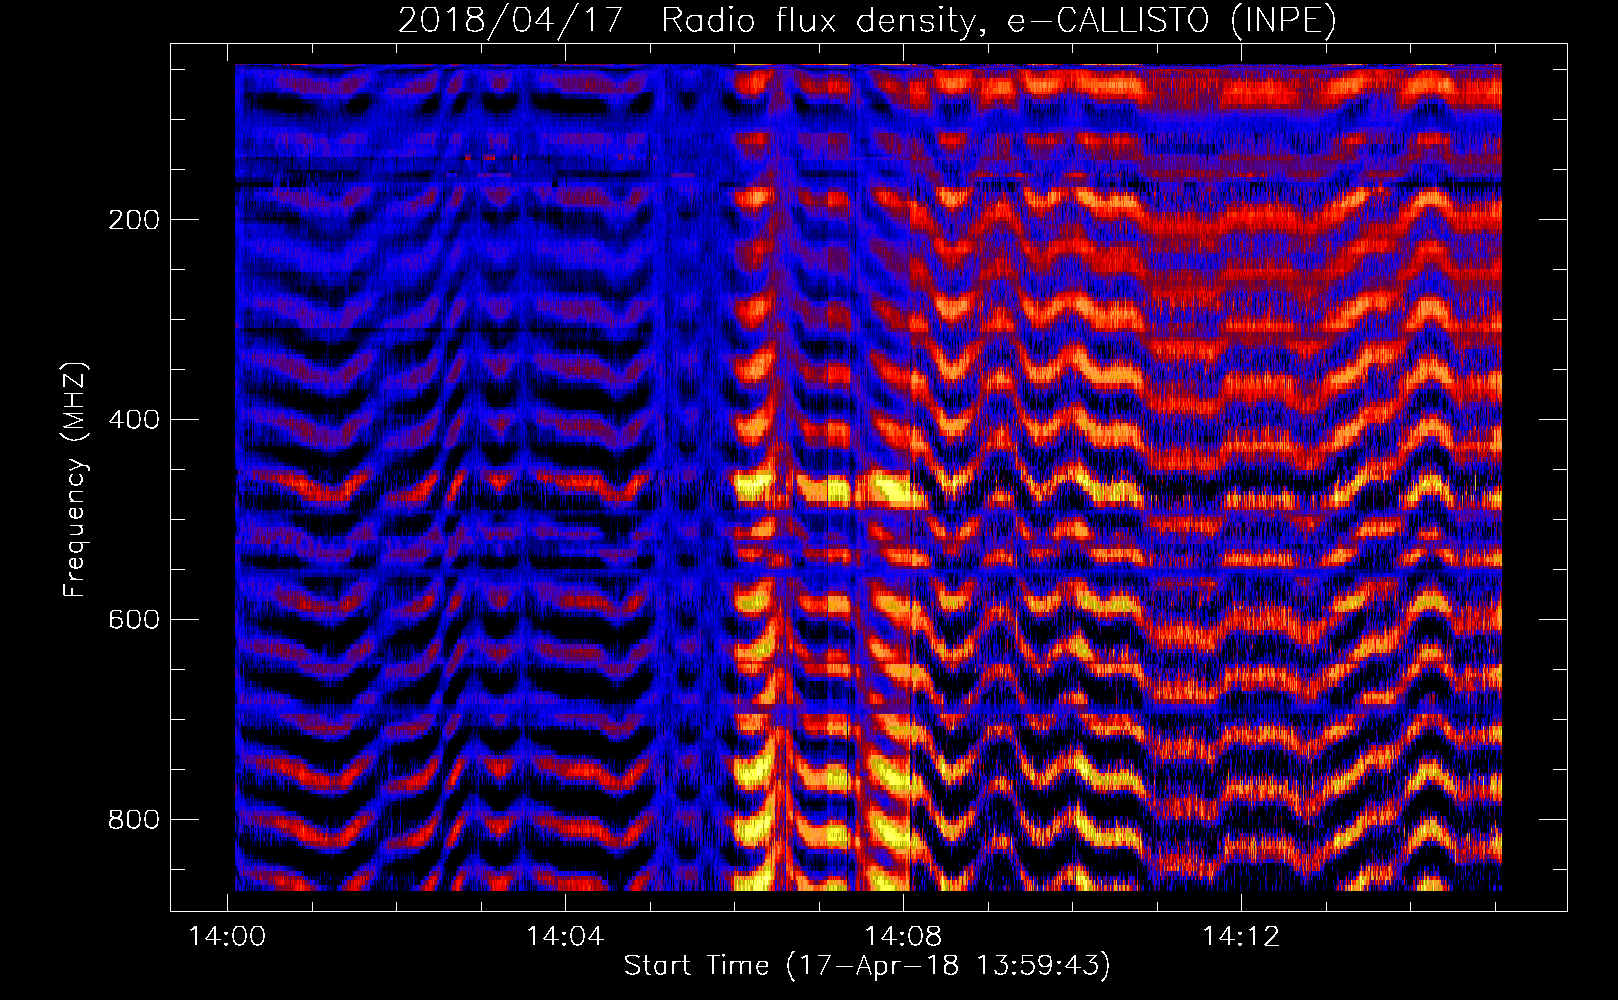The height and width of the screenshot is (1000, 1618).
Task: Click the '800' frequency tick label
Action: click(x=134, y=819)
